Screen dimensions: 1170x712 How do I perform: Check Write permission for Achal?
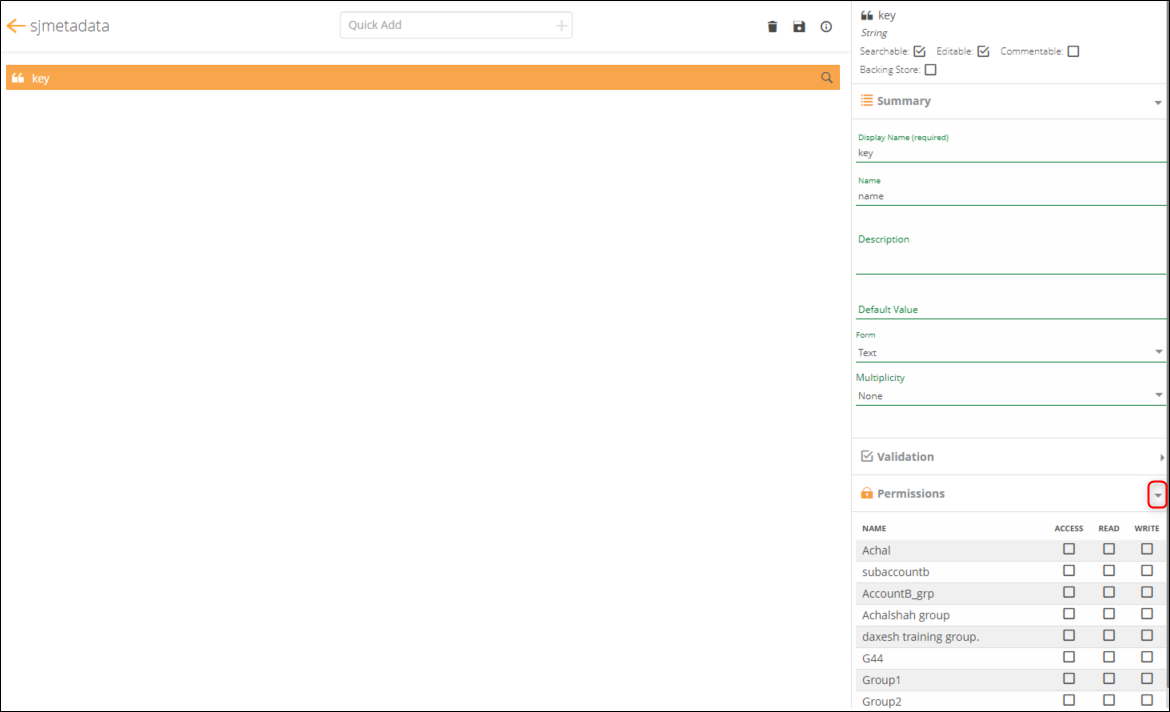(1147, 549)
